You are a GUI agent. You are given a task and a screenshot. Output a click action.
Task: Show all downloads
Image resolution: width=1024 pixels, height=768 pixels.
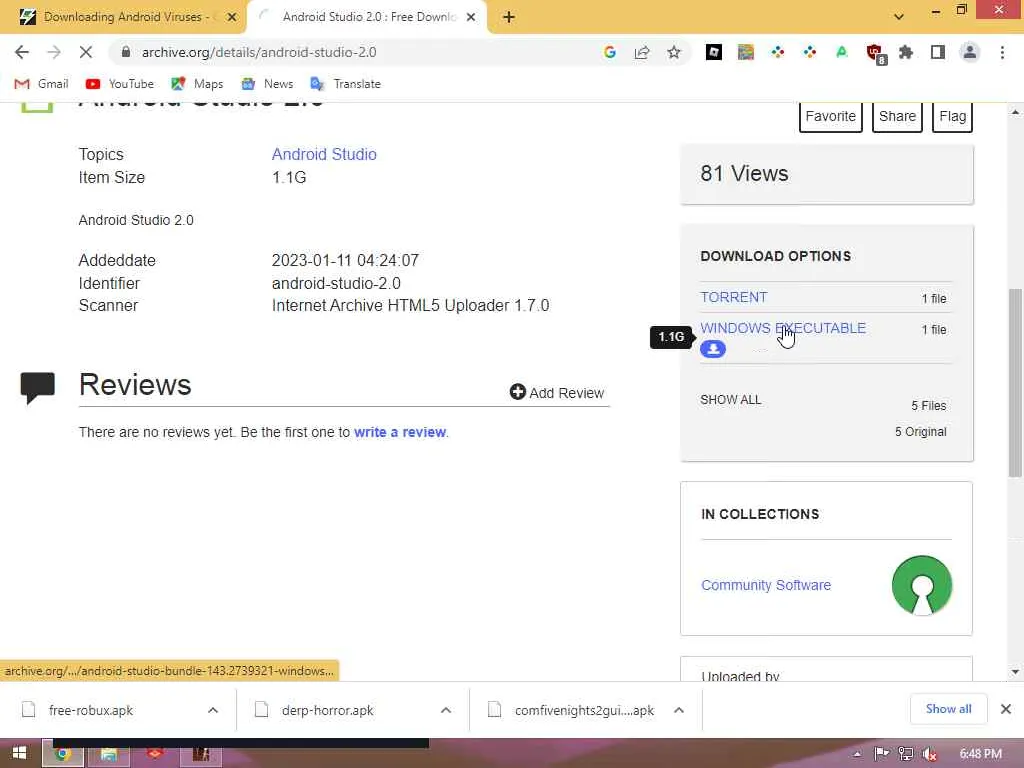[x=948, y=709]
